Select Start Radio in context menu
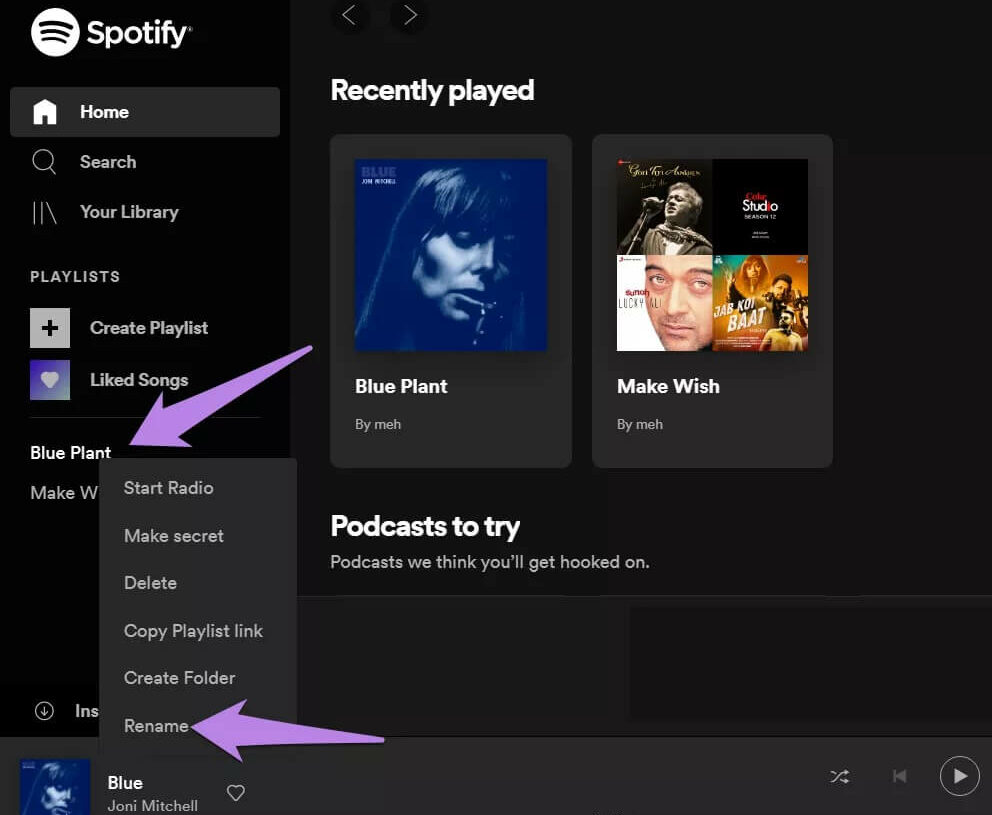Viewport: 992px width, 815px height. click(x=168, y=488)
